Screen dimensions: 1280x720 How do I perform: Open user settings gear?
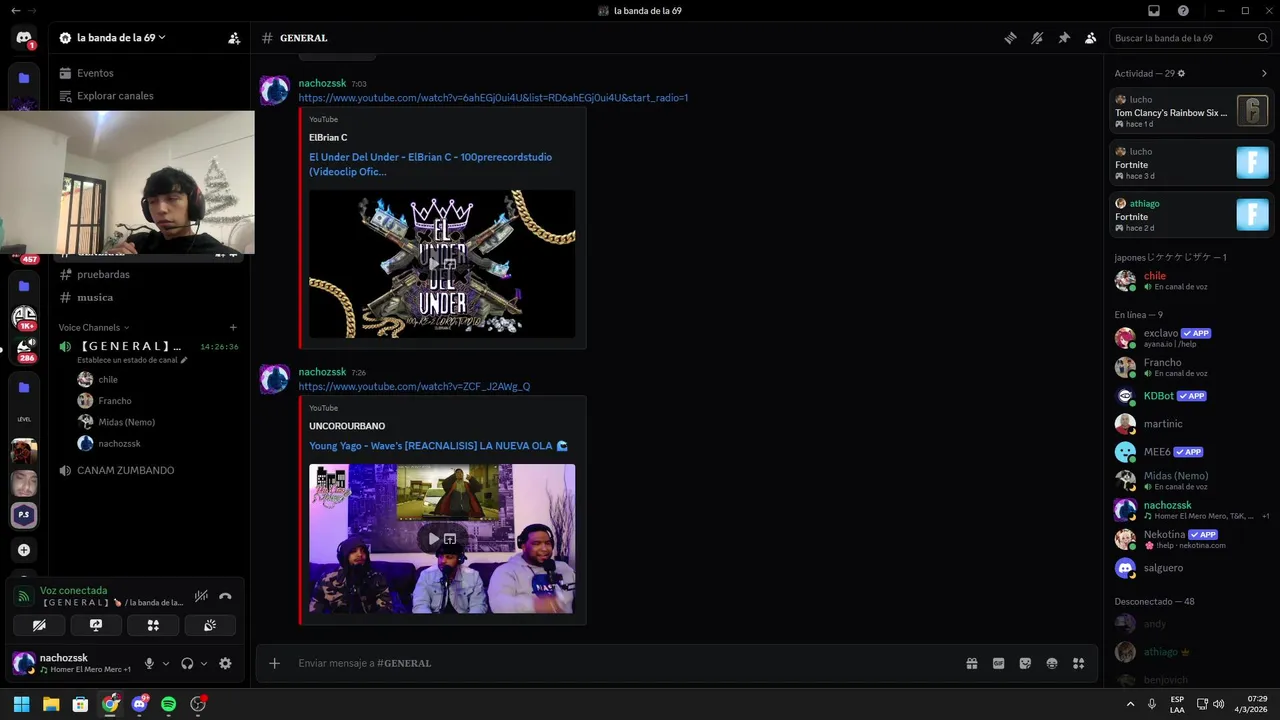pyautogui.click(x=225, y=663)
